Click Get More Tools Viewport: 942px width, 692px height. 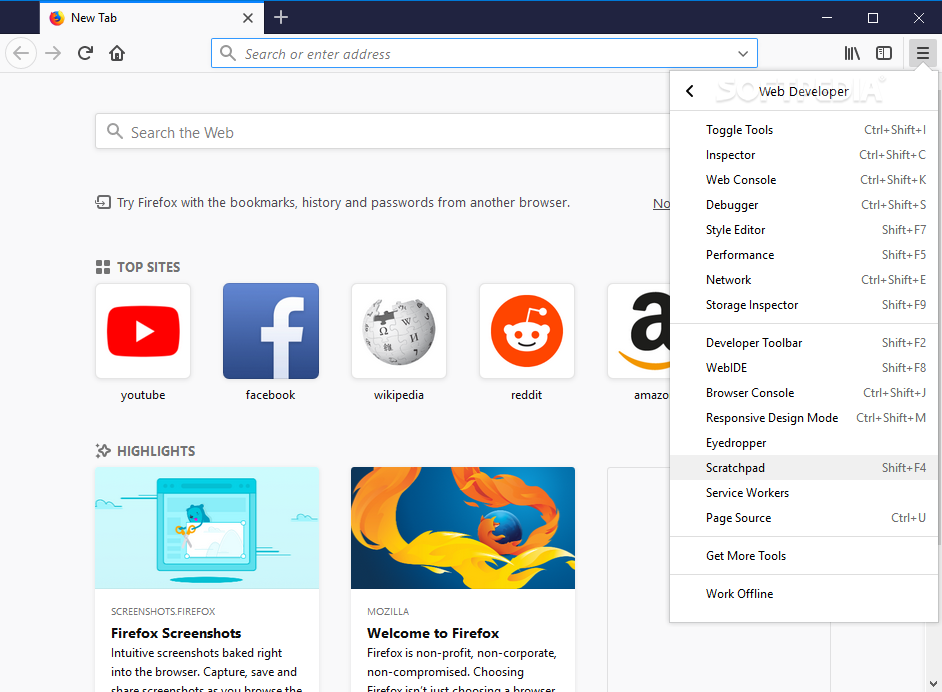pos(746,556)
